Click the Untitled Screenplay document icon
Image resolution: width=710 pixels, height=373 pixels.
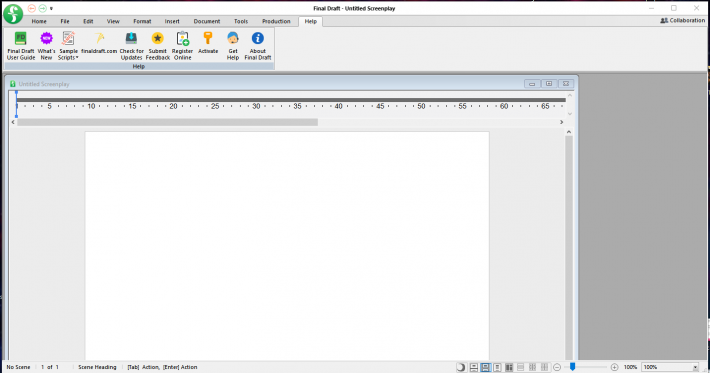pyautogui.click(x=13, y=84)
